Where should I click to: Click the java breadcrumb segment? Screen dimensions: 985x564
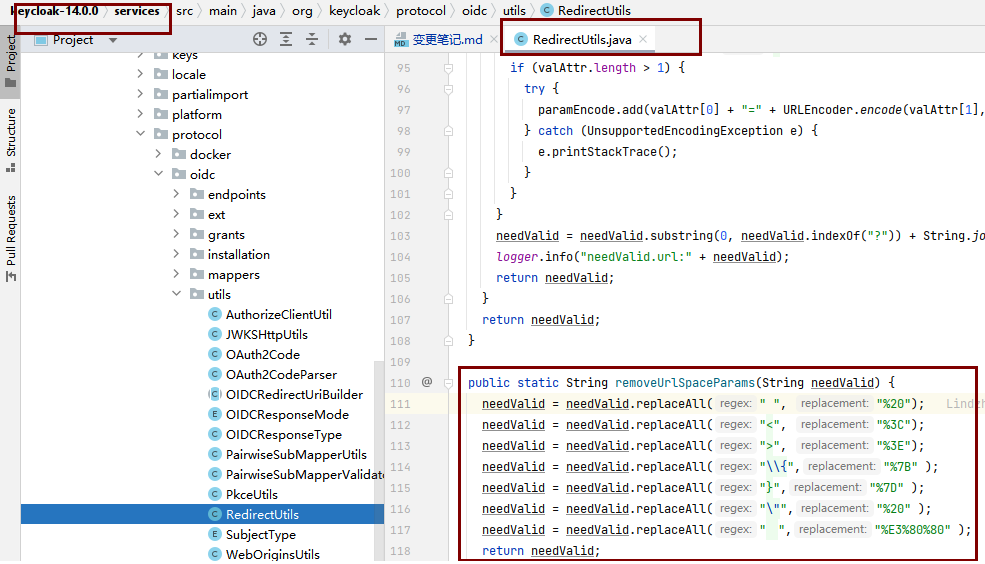tap(264, 11)
